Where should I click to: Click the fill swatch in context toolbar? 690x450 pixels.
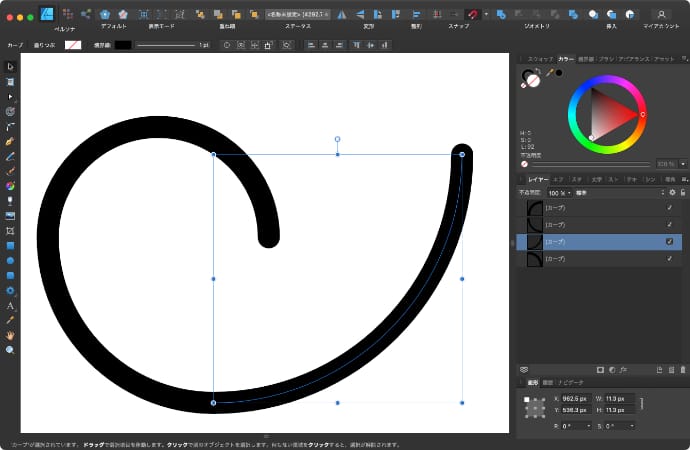(73, 45)
